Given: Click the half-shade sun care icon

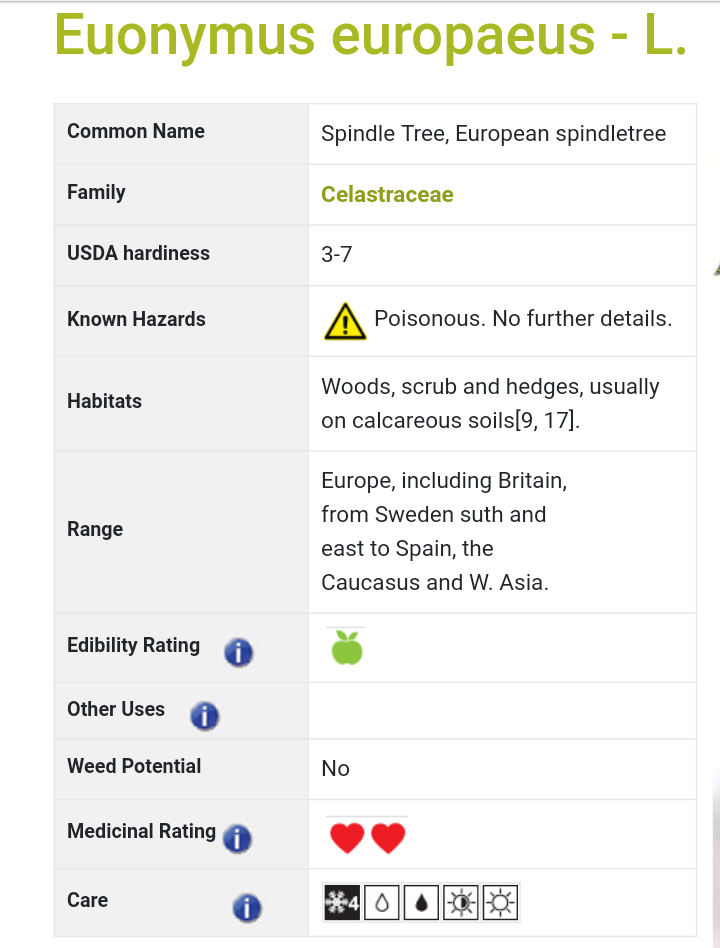Looking at the screenshot, I should point(461,903).
